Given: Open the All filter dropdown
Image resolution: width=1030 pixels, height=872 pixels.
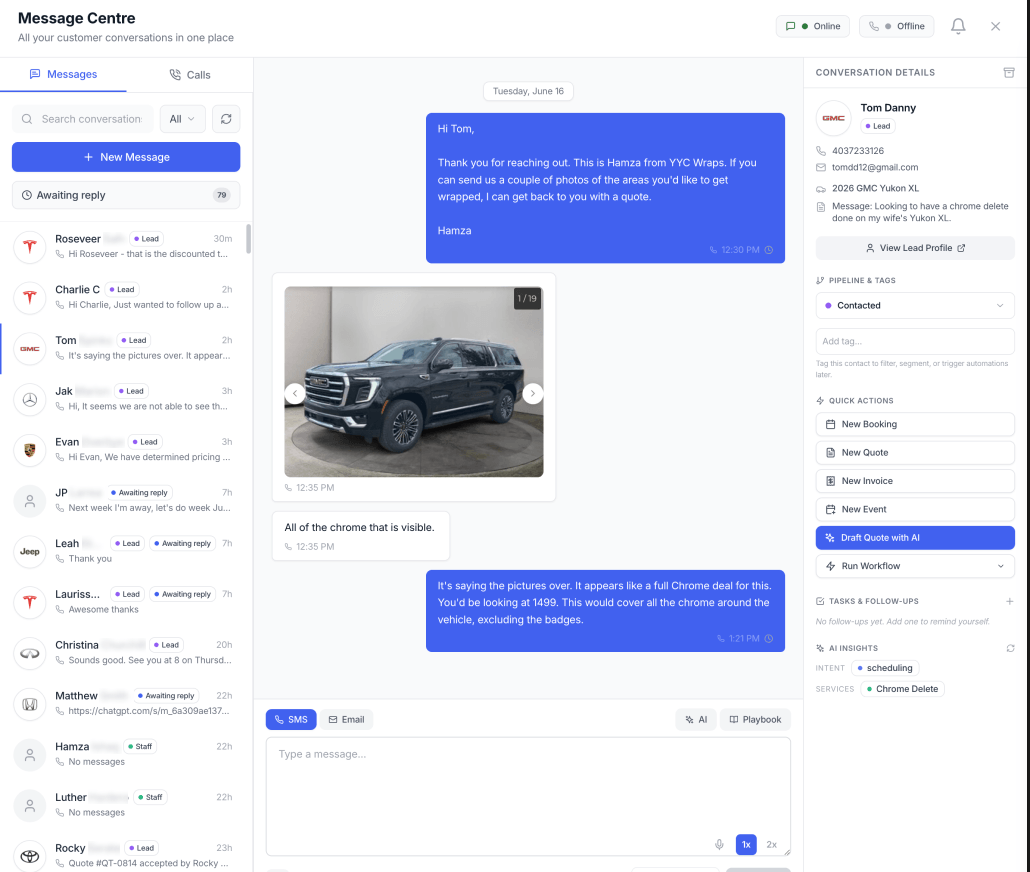Looking at the screenshot, I should coord(183,119).
